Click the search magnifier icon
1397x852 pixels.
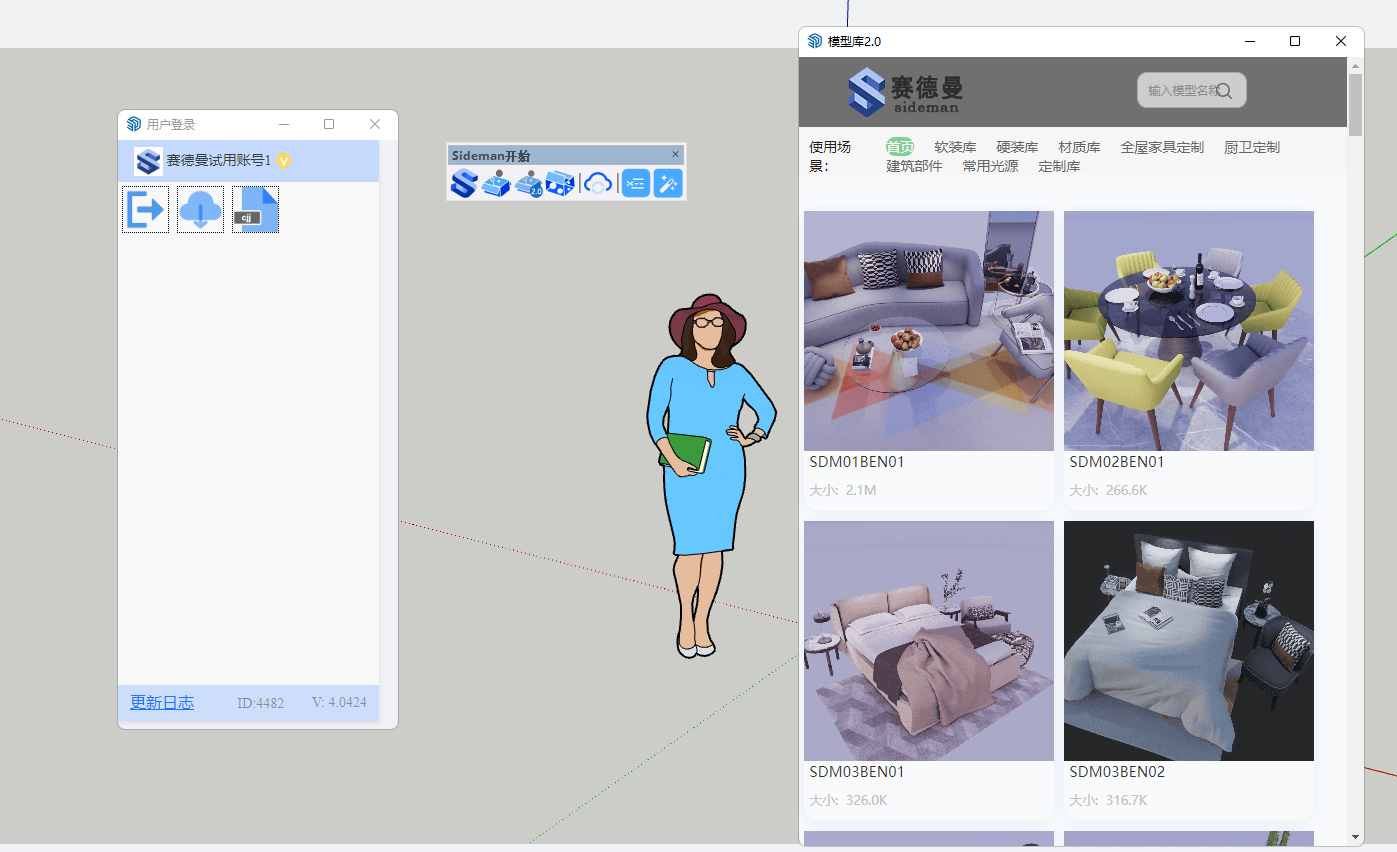point(1224,91)
